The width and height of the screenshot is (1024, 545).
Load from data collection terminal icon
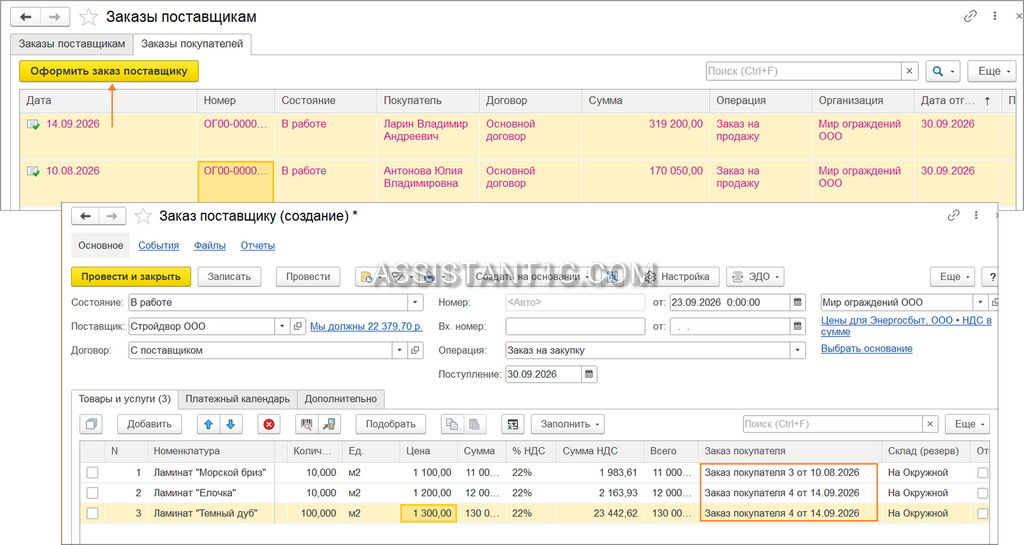329,424
